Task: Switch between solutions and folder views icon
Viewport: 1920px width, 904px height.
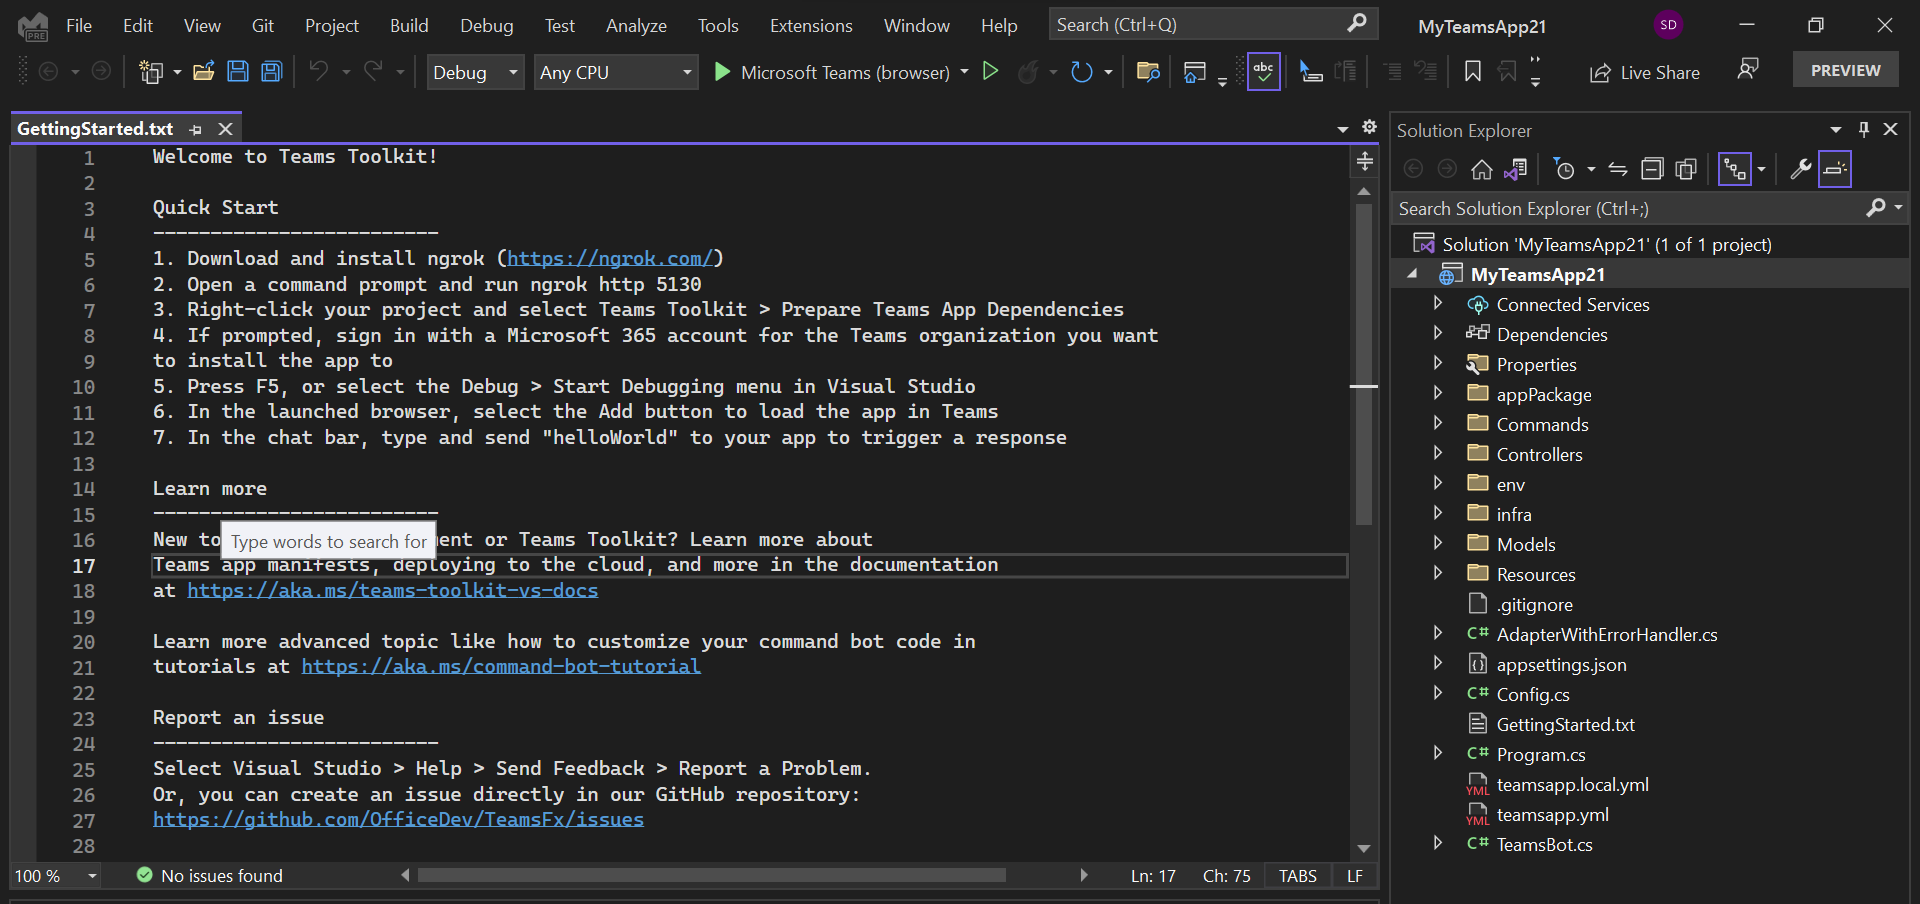Action: pos(1516,170)
